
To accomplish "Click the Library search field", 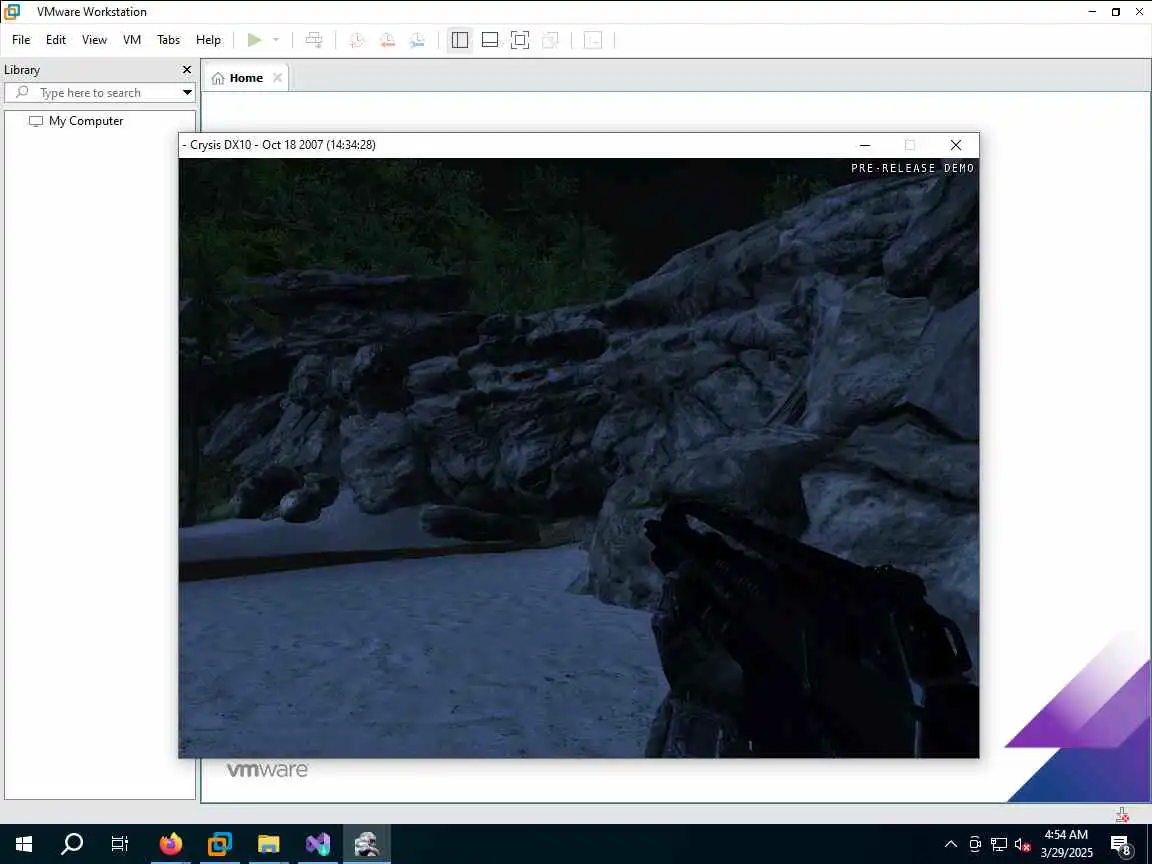I will [x=99, y=93].
